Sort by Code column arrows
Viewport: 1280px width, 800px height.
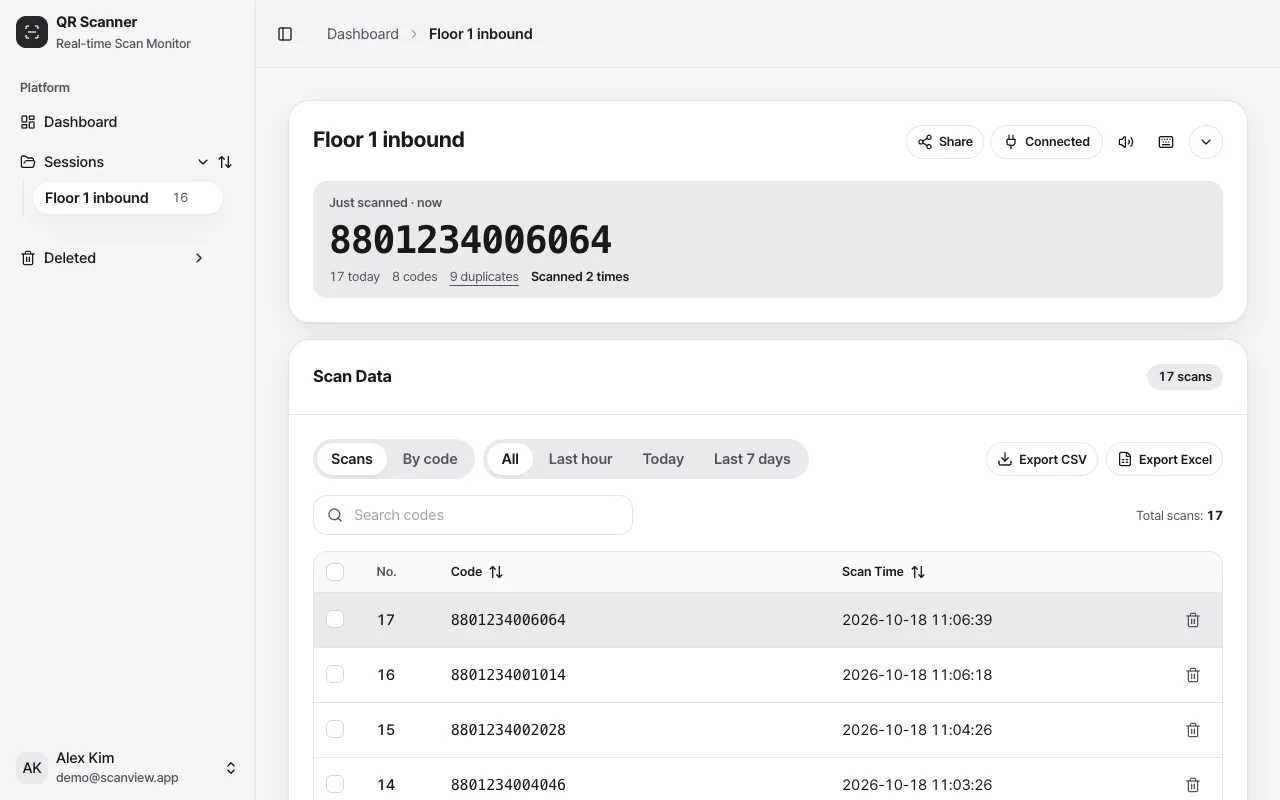pyautogui.click(x=496, y=572)
